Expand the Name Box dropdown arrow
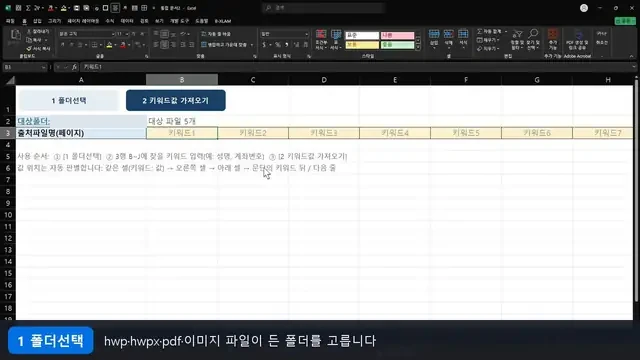Image resolution: width=640 pixels, height=360 pixels. coord(44,67)
